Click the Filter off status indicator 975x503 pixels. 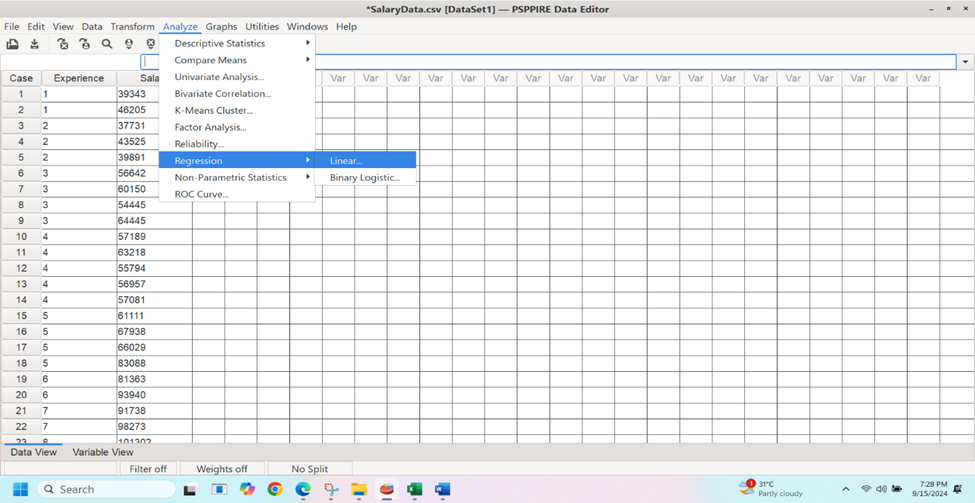click(148, 469)
